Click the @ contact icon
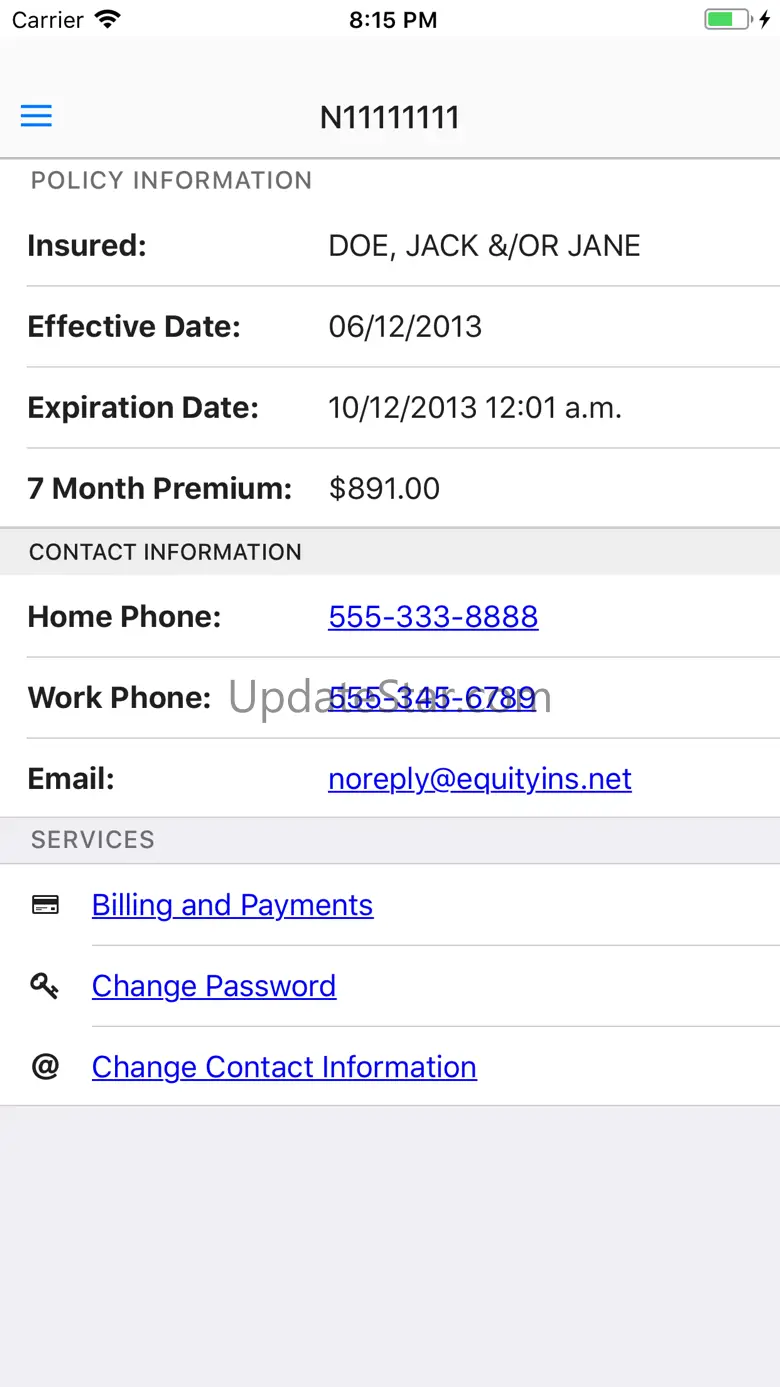The height and width of the screenshot is (1387, 780). pos(45,1067)
